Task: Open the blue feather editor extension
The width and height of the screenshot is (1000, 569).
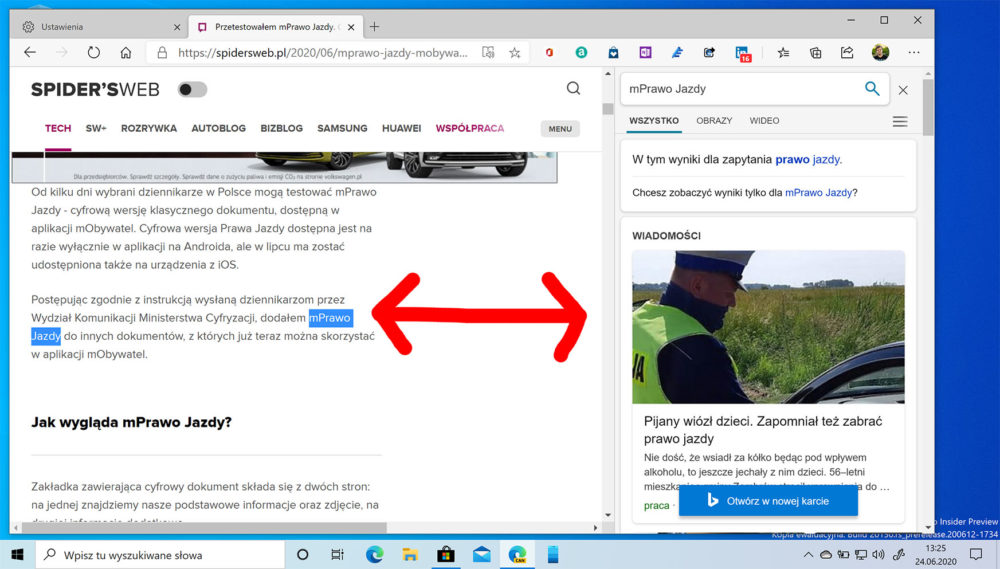Action: tap(677, 53)
